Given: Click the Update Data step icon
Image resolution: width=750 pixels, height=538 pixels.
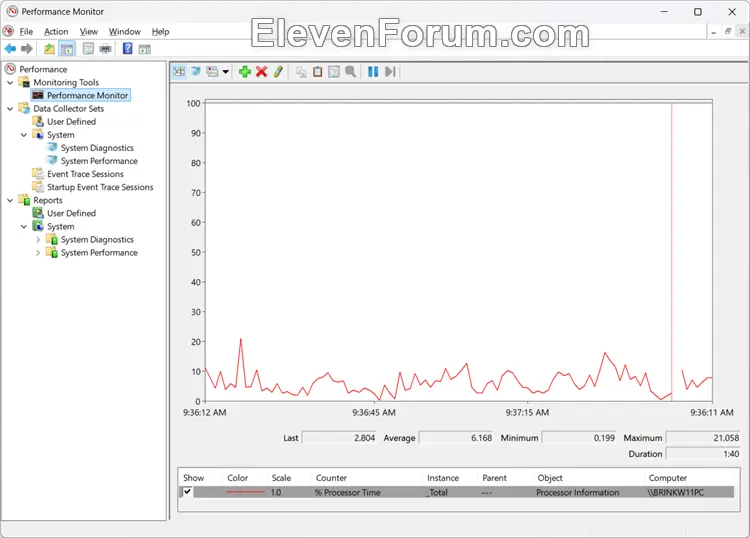Looking at the screenshot, I should coord(390,72).
